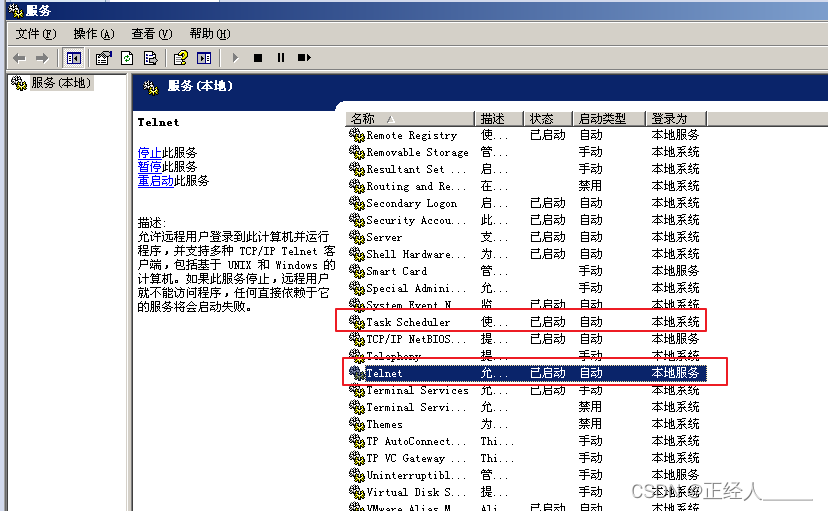Image resolution: width=828 pixels, height=511 pixels.
Task: Select the Security Accou... service row
Action: click(526, 220)
